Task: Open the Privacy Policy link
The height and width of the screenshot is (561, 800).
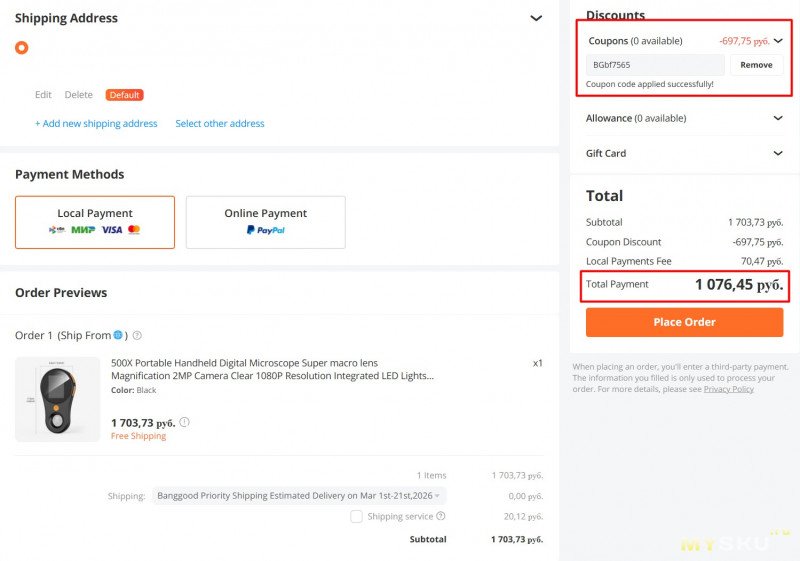Action: (x=728, y=389)
